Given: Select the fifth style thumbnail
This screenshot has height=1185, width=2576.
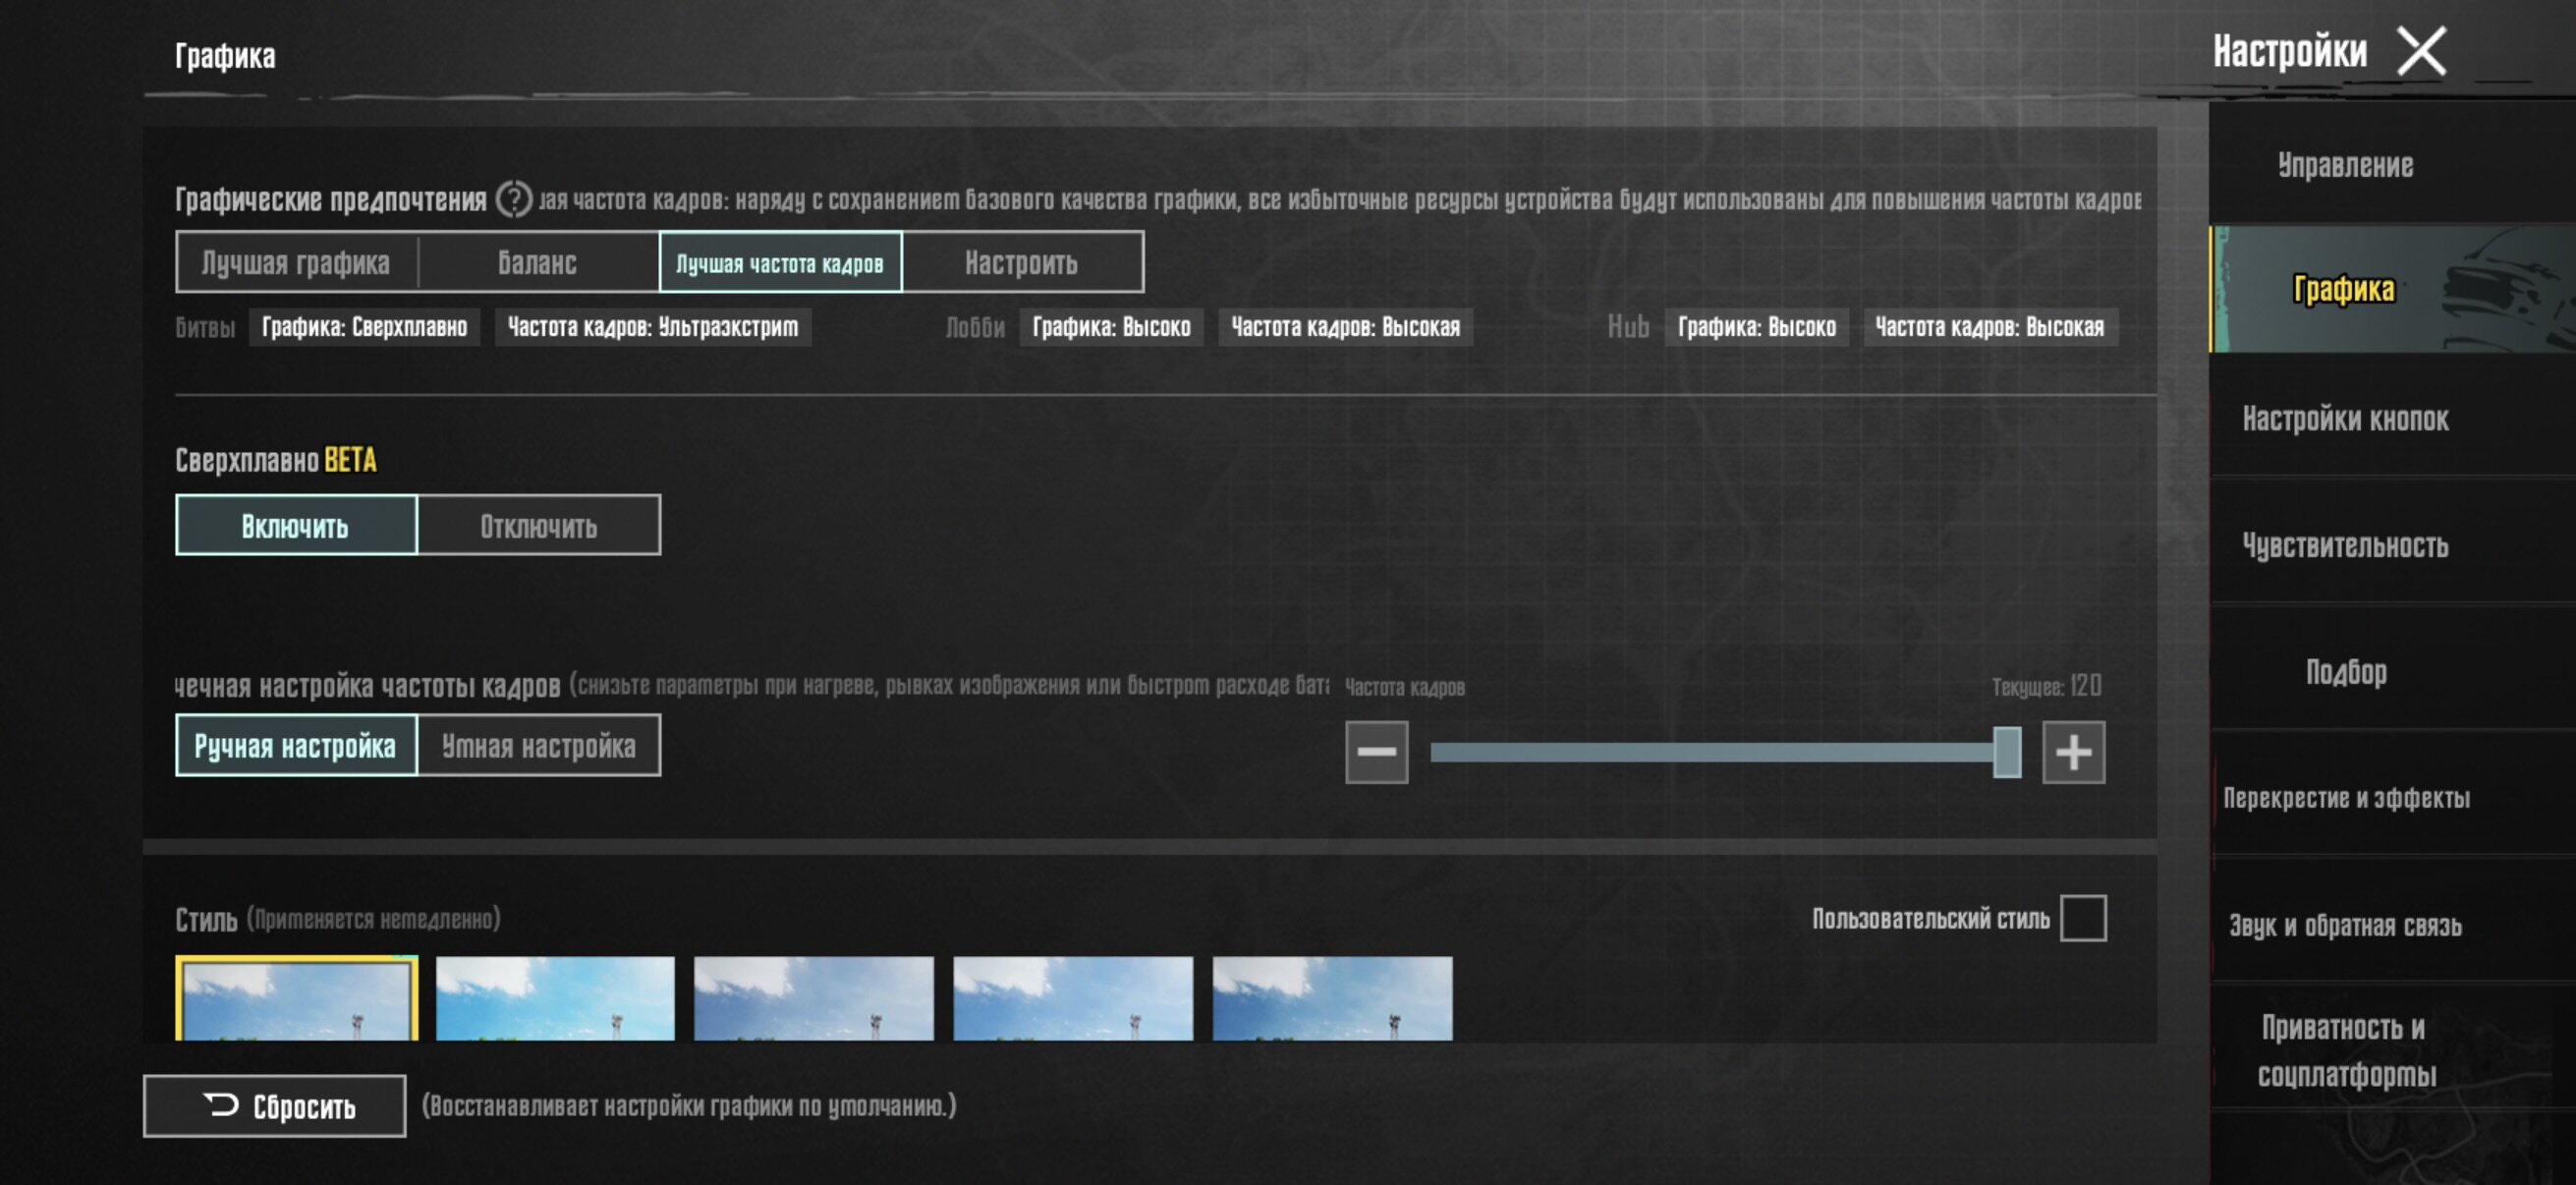Looking at the screenshot, I should 1332,998.
